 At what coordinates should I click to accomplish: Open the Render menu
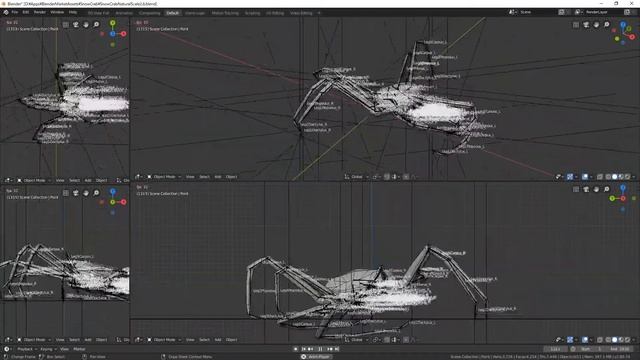(40, 13)
